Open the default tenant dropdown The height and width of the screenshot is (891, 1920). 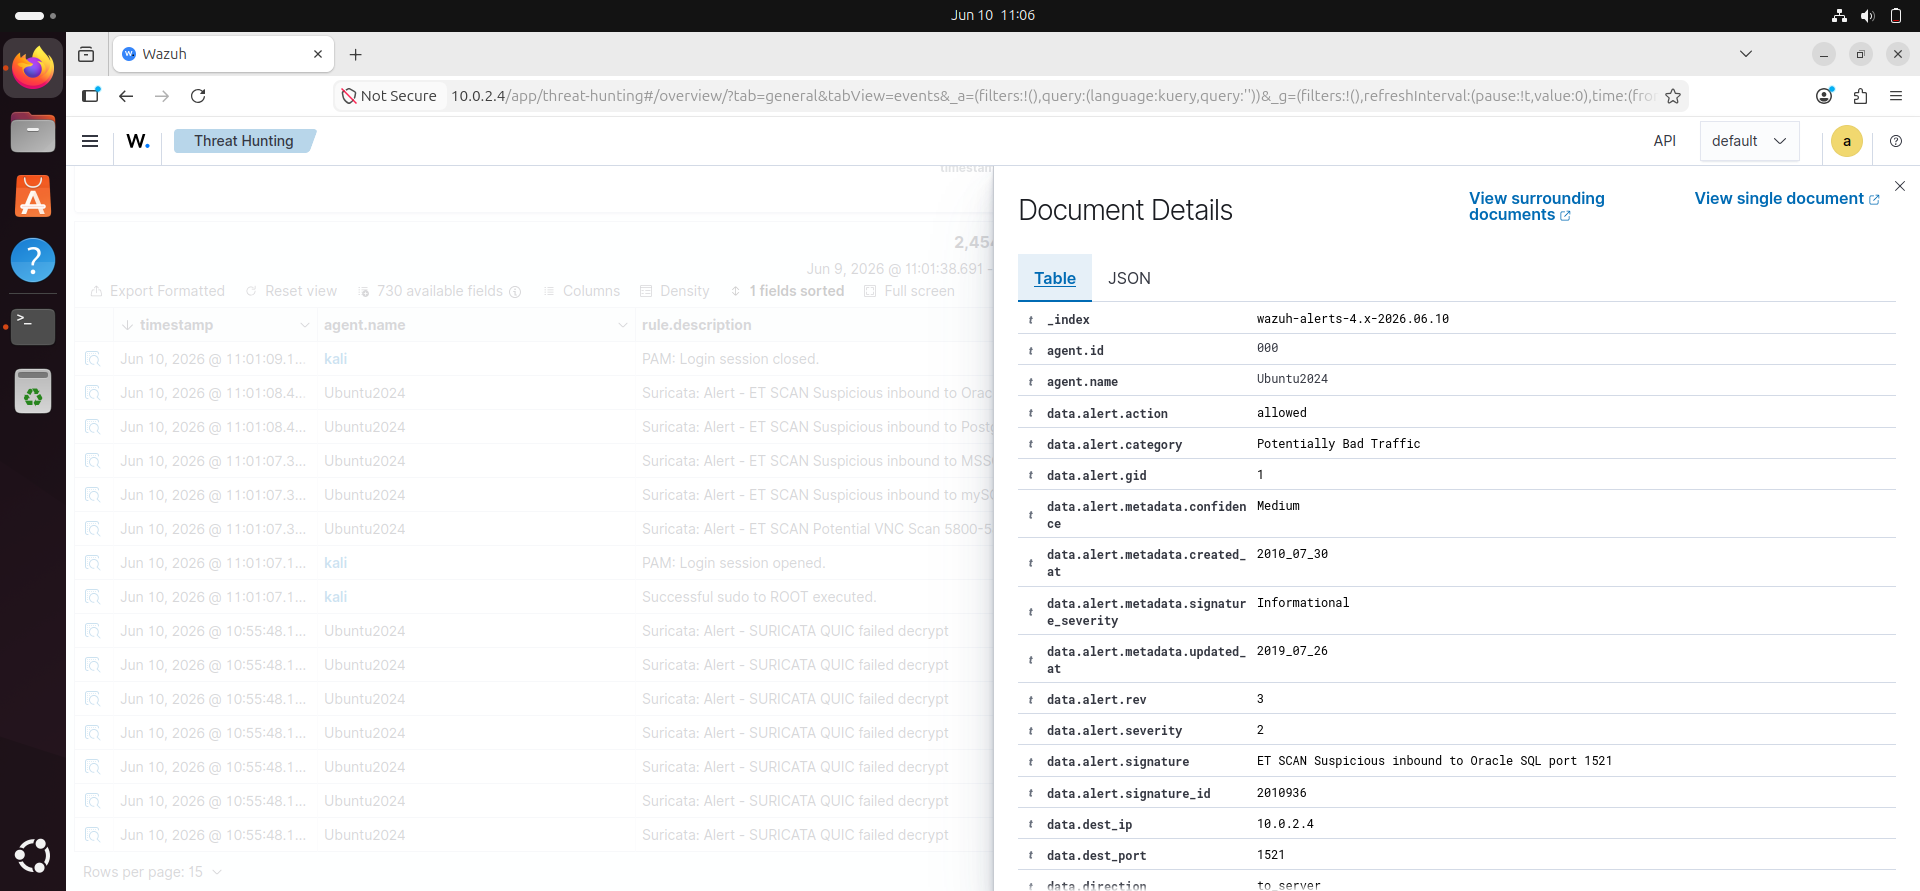pyautogui.click(x=1749, y=141)
